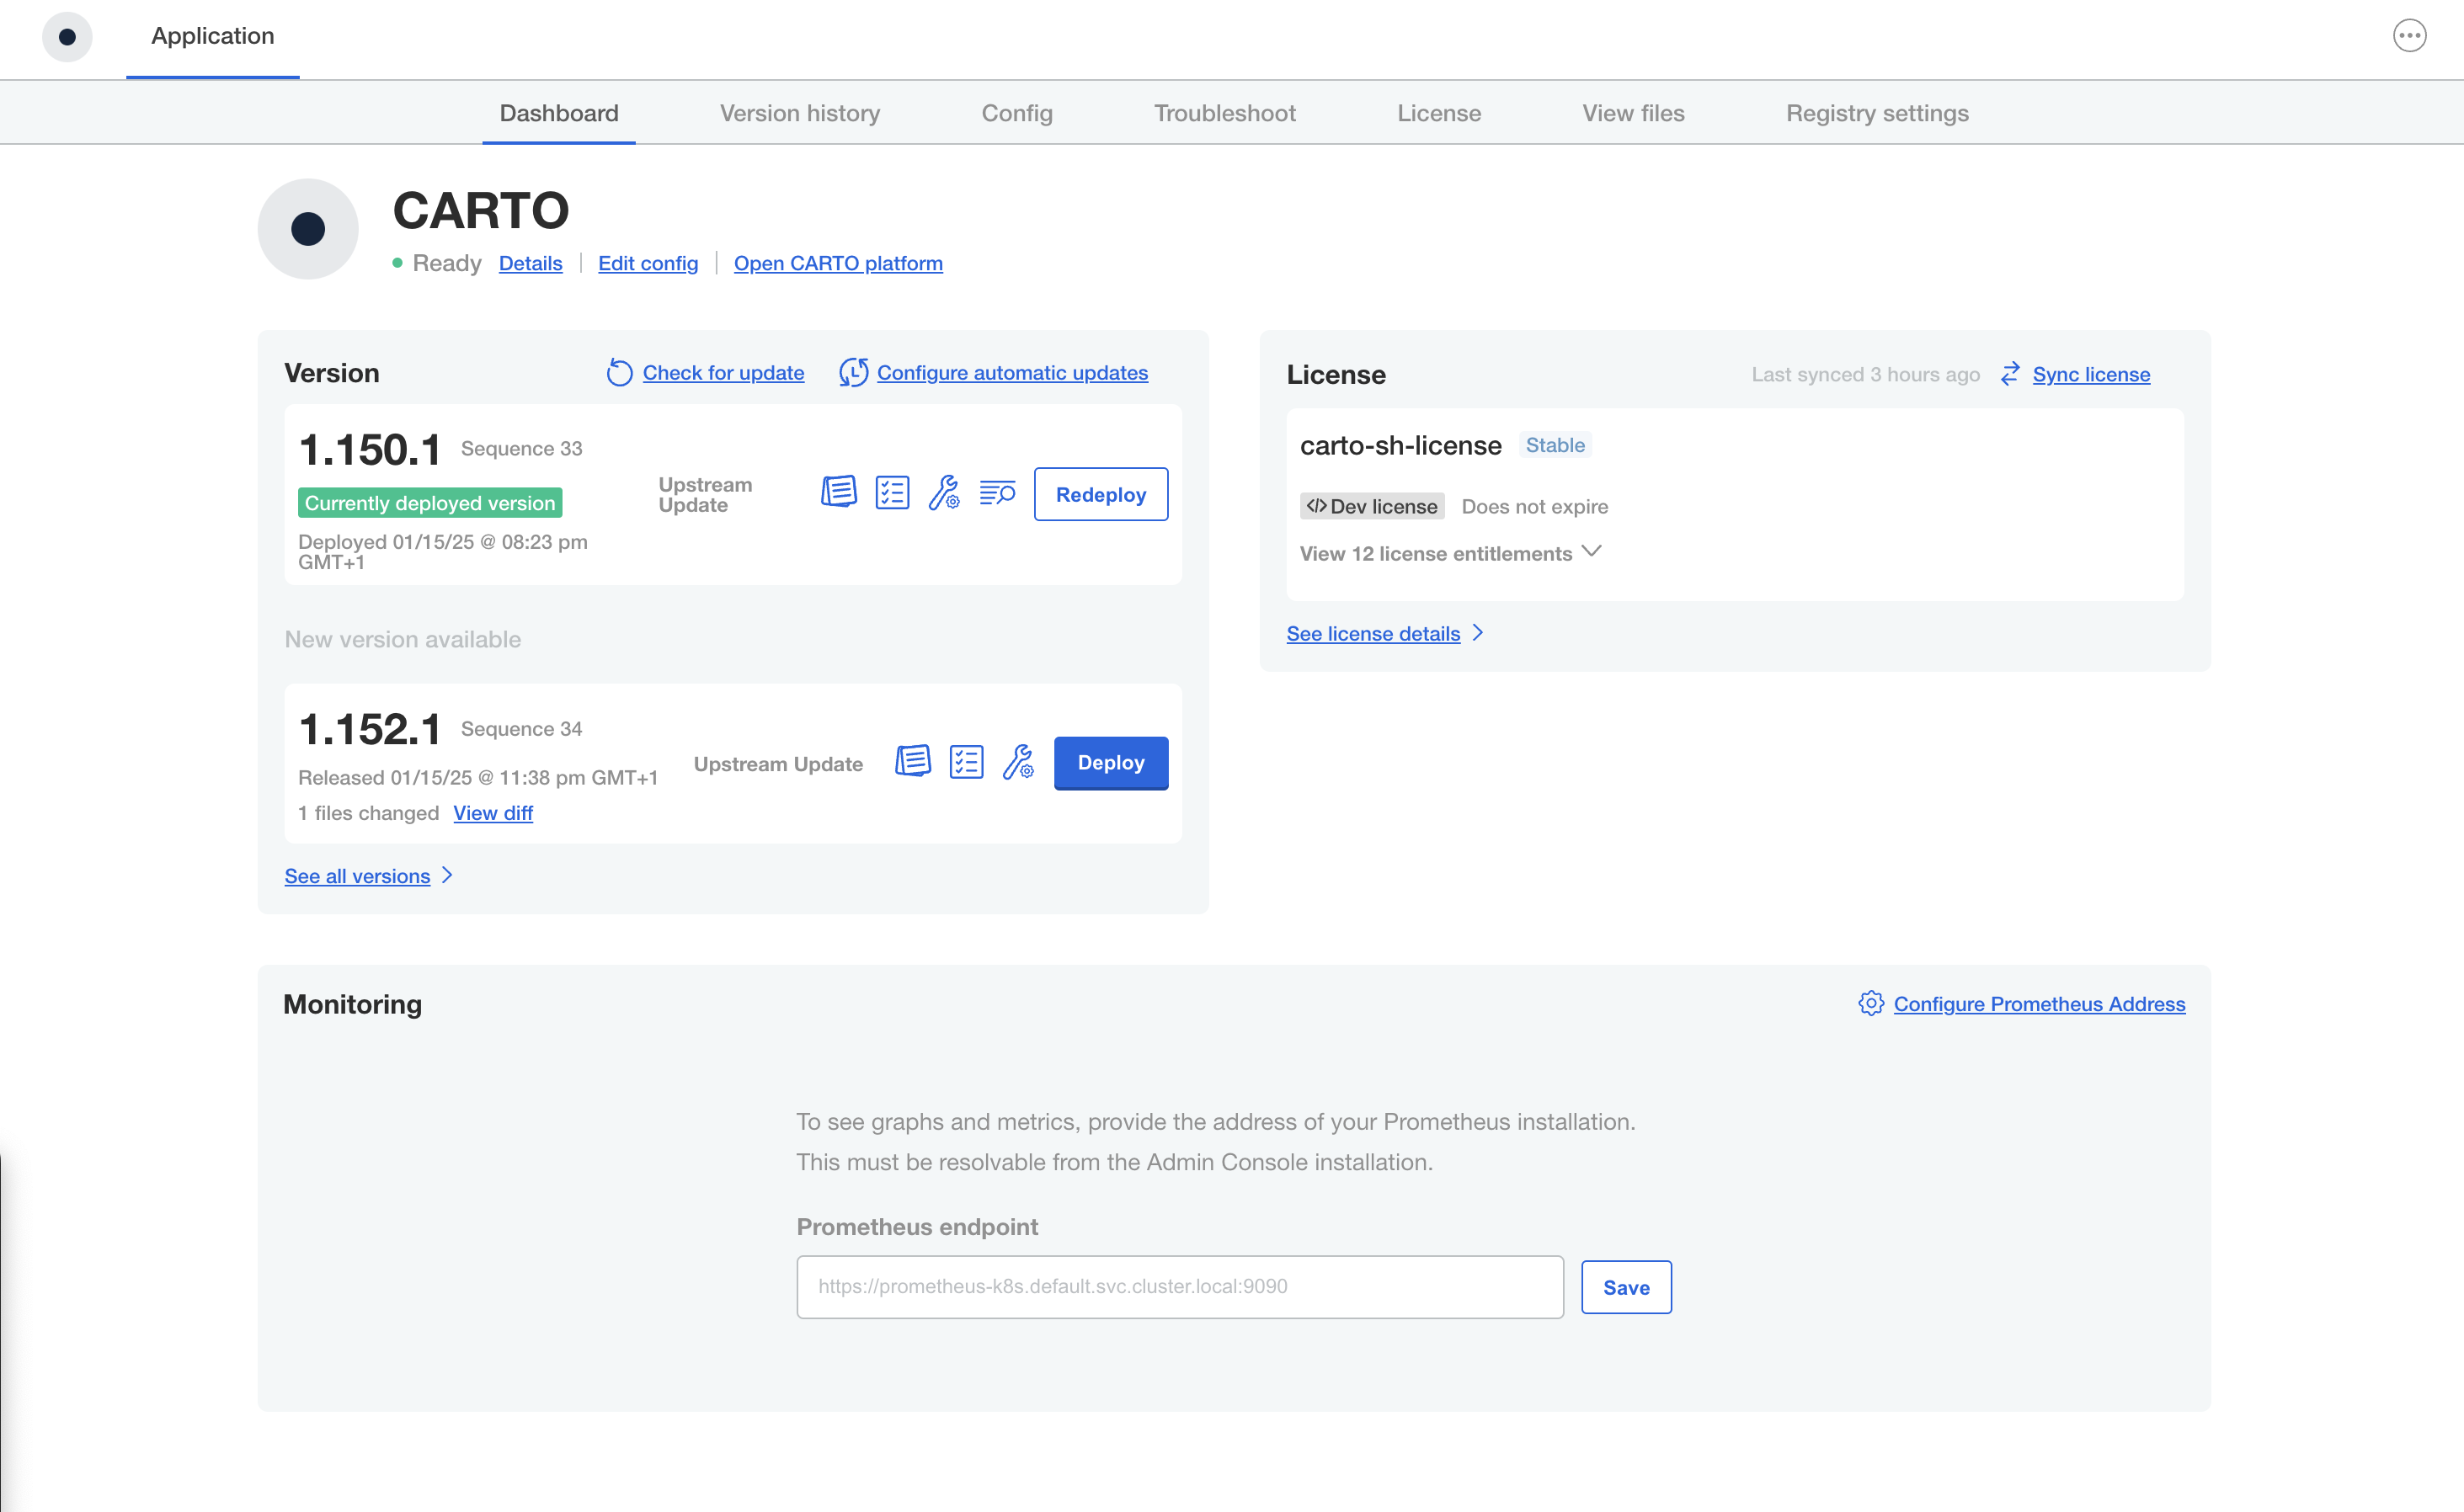Click release notes icon for version 1.150.1

pyautogui.click(x=838, y=492)
